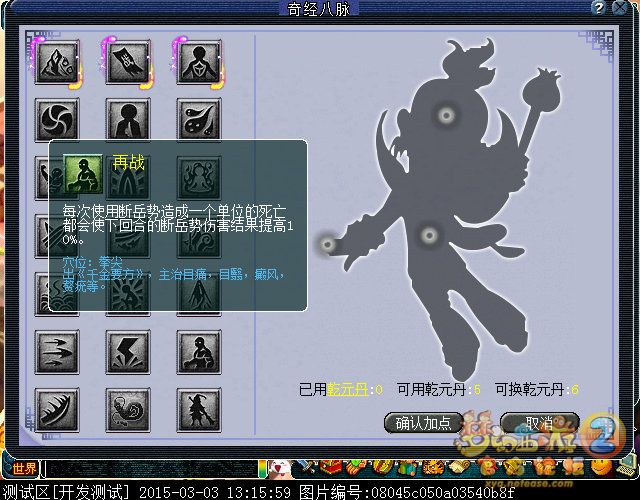The height and width of the screenshot is (500, 640).
Task: Choose the plain standing silhouette skill
Action: coord(128,120)
